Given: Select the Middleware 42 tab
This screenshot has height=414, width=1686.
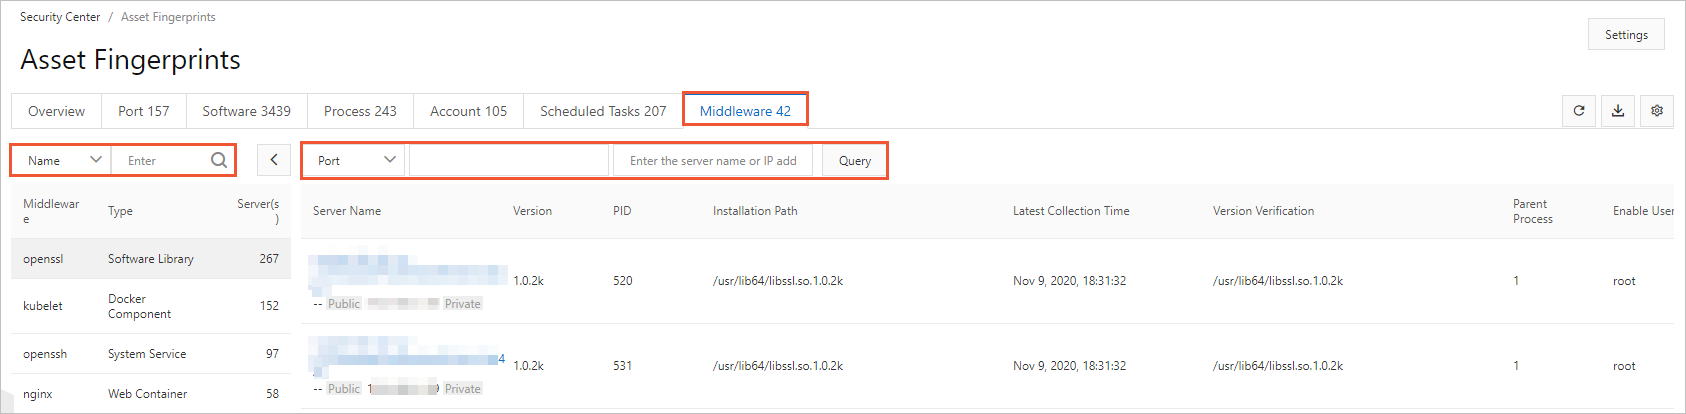Looking at the screenshot, I should click(x=745, y=111).
